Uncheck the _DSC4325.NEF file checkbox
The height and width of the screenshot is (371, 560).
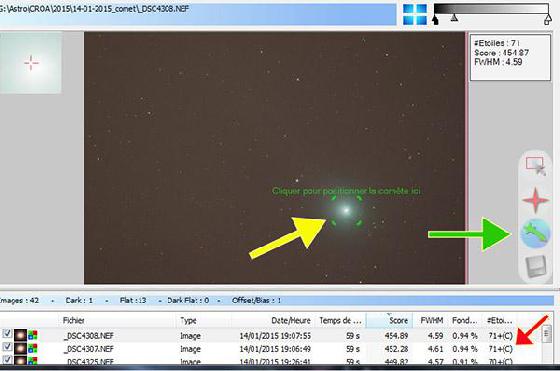coord(7,359)
